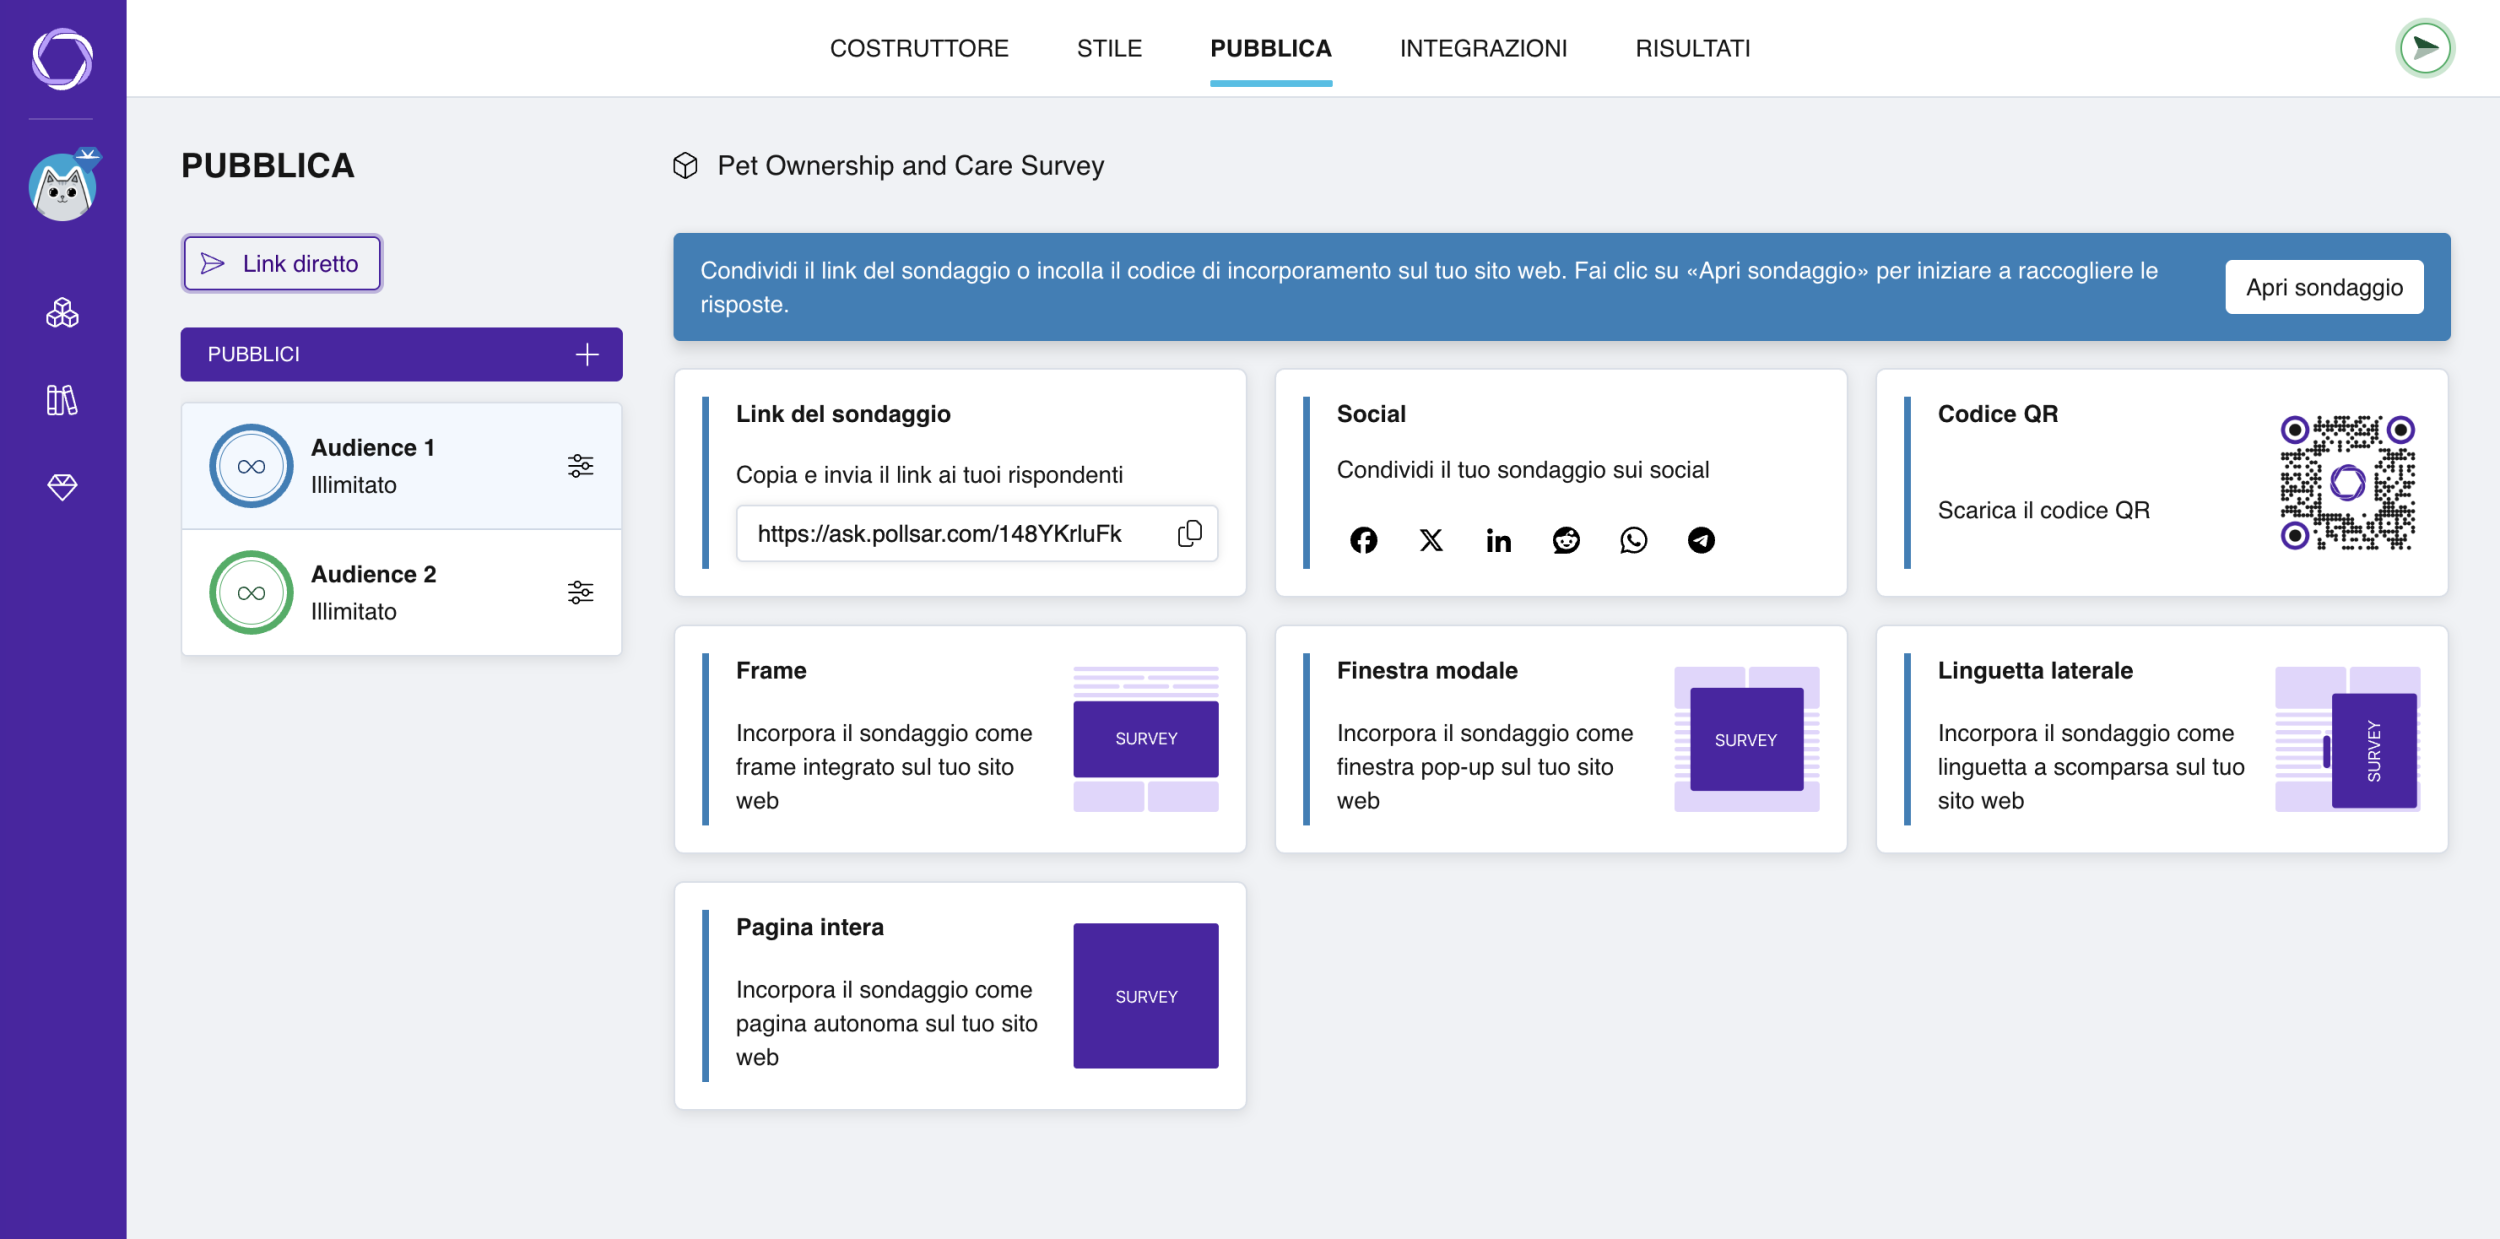This screenshot has height=1239, width=2500.
Task: Select the Link diretto button
Action: (x=281, y=263)
